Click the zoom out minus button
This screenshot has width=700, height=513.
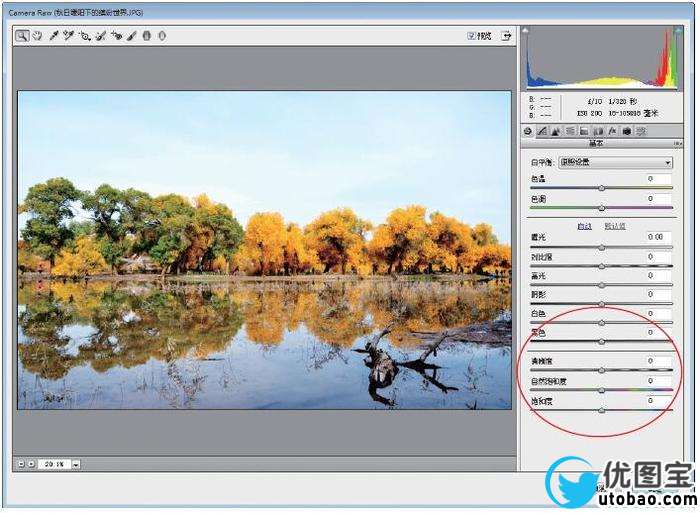[21, 464]
